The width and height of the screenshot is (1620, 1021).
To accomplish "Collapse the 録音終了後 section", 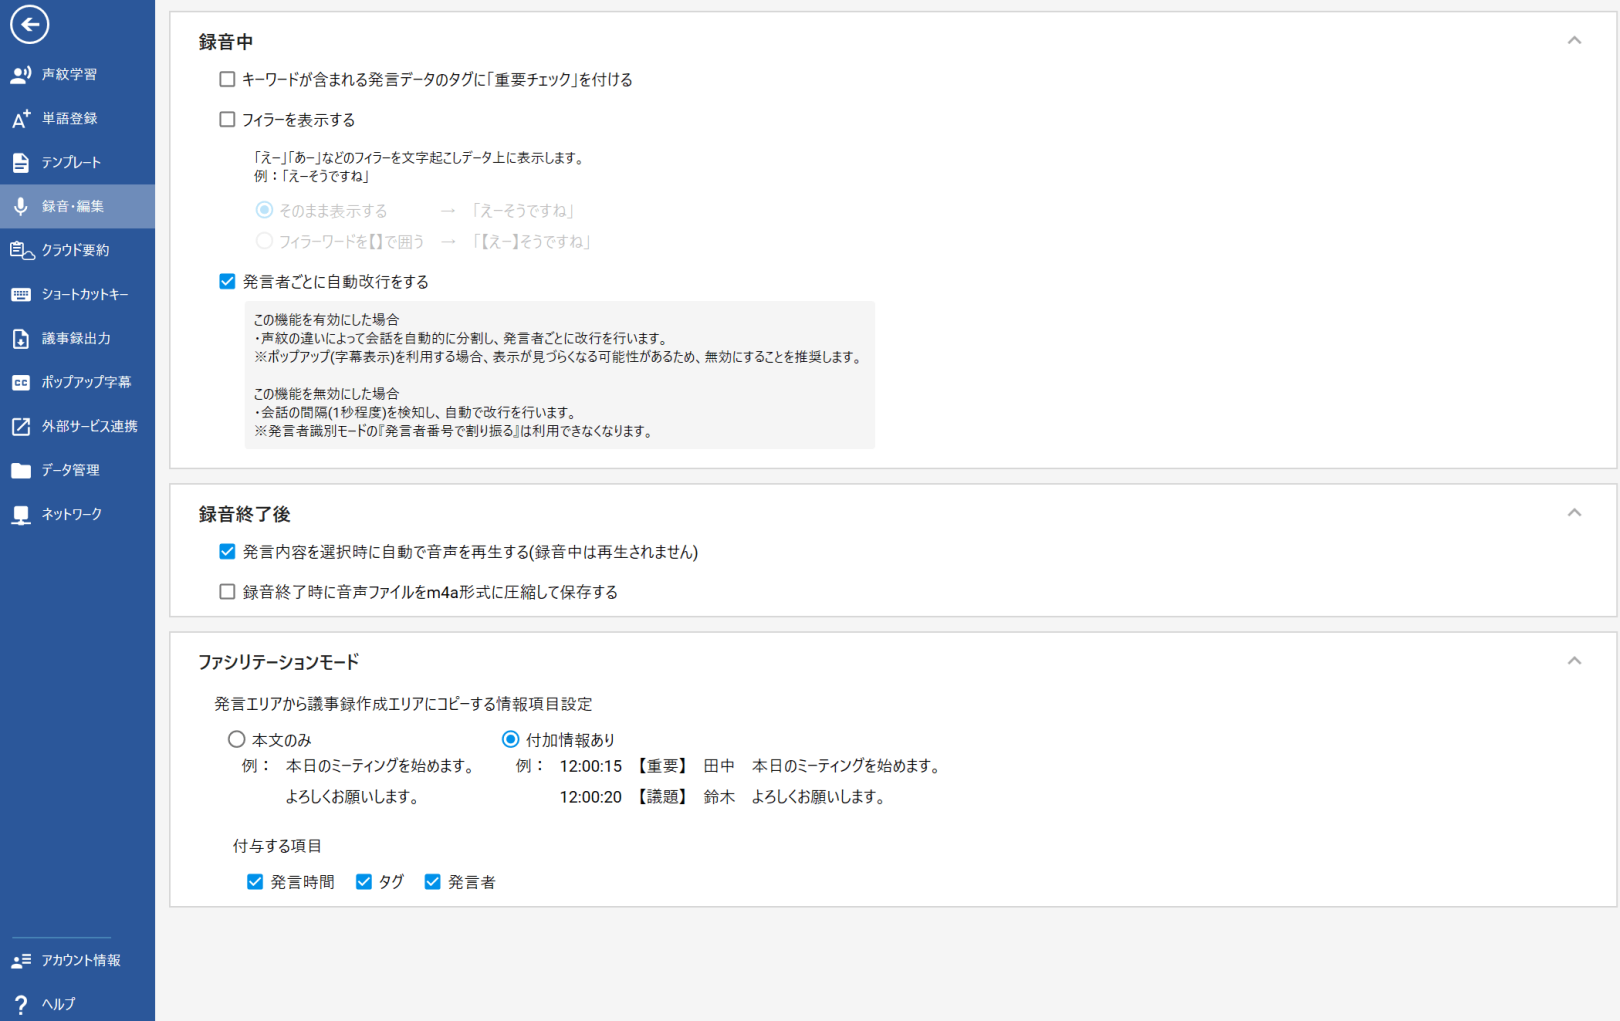I will (x=1574, y=513).
